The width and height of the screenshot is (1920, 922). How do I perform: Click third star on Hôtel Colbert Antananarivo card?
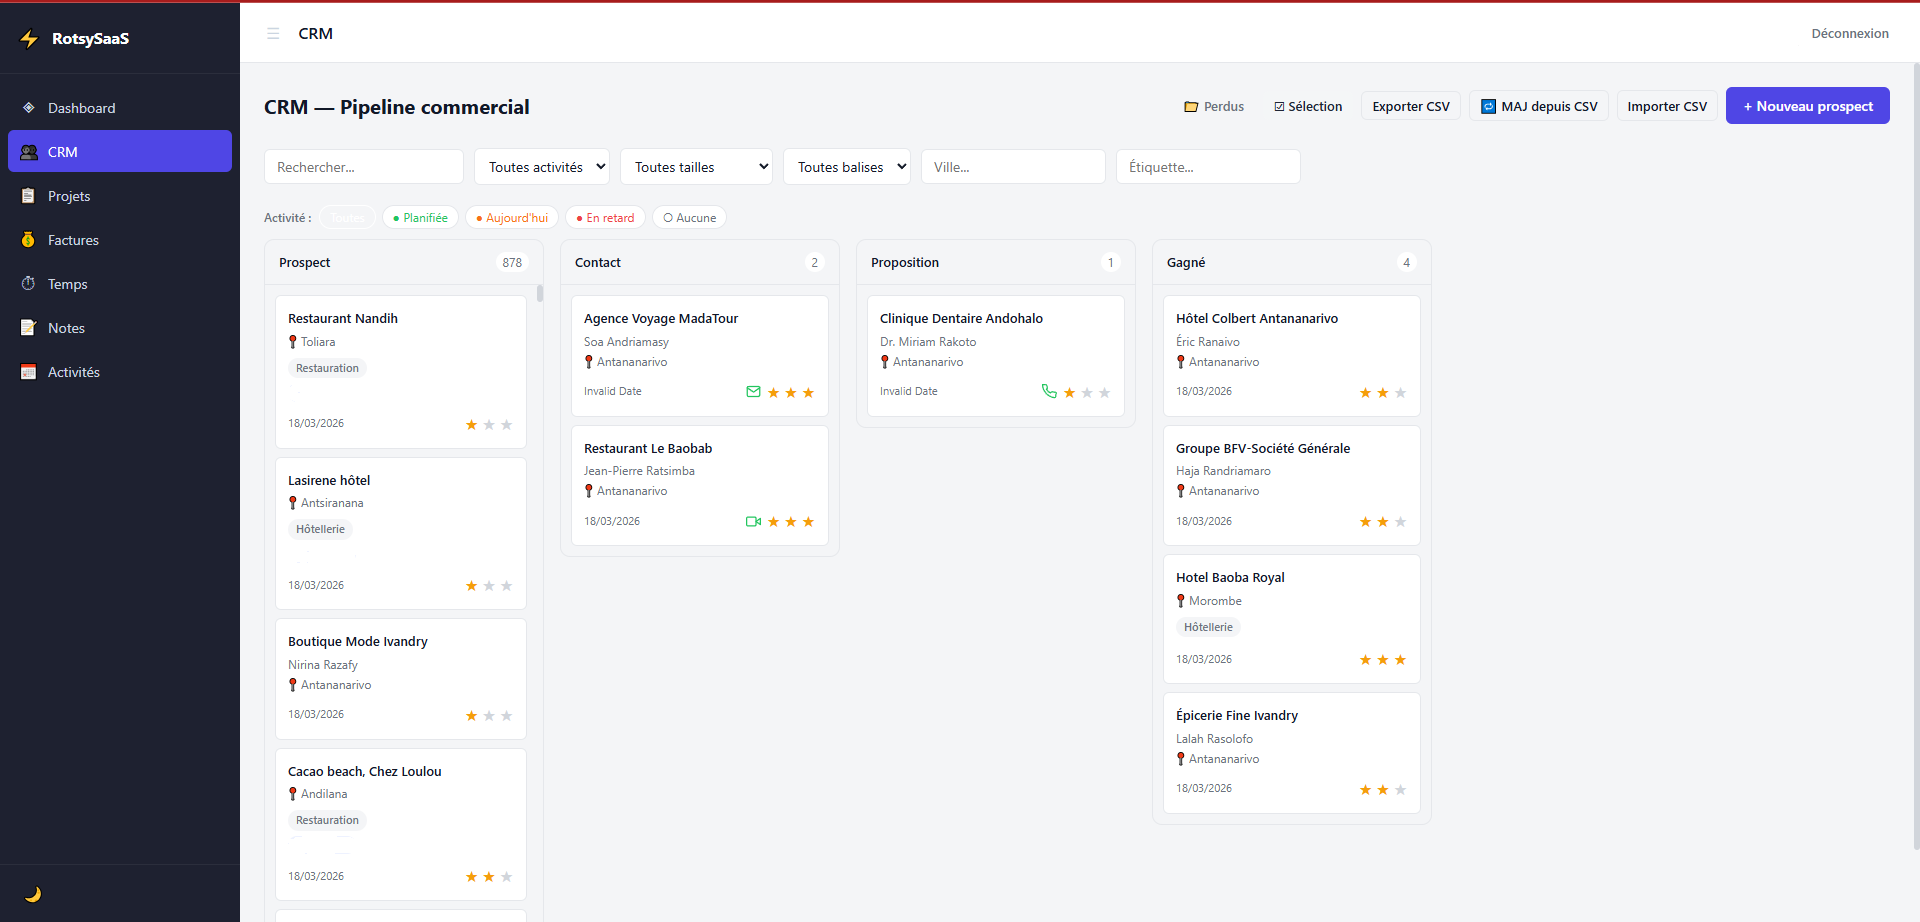point(1400,393)
